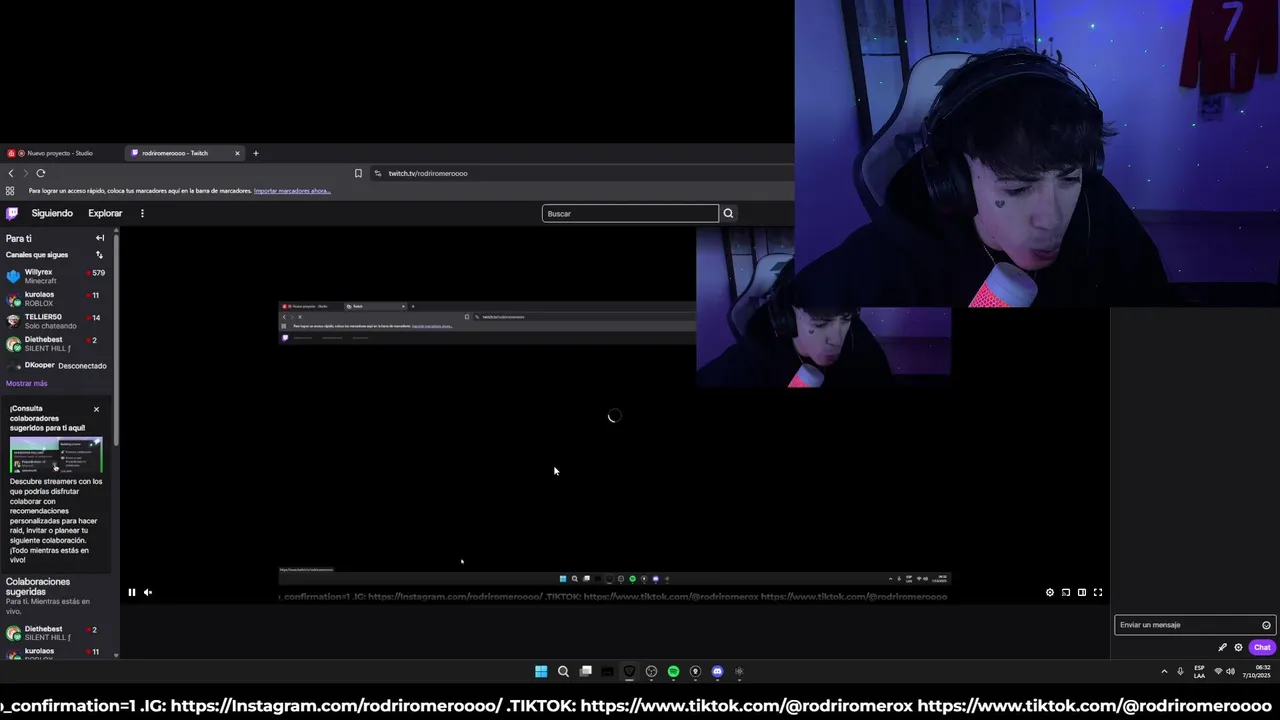Viewport: 1280px width, 720px height.
Task: Toggle the mute speaker icon in the player
Action: [x=148, y=592]
